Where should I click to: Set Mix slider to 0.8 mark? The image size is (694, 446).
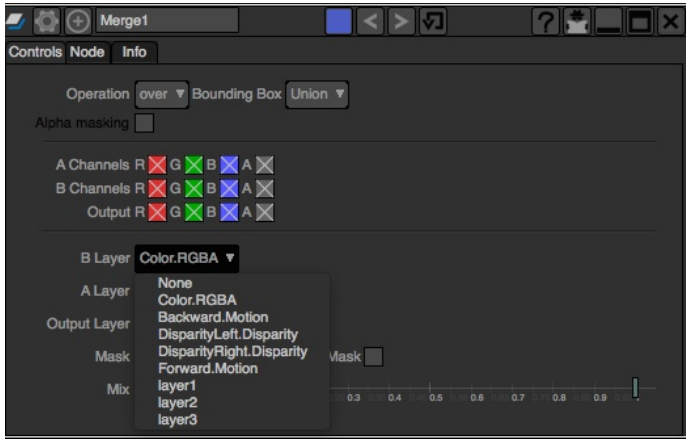553,388
